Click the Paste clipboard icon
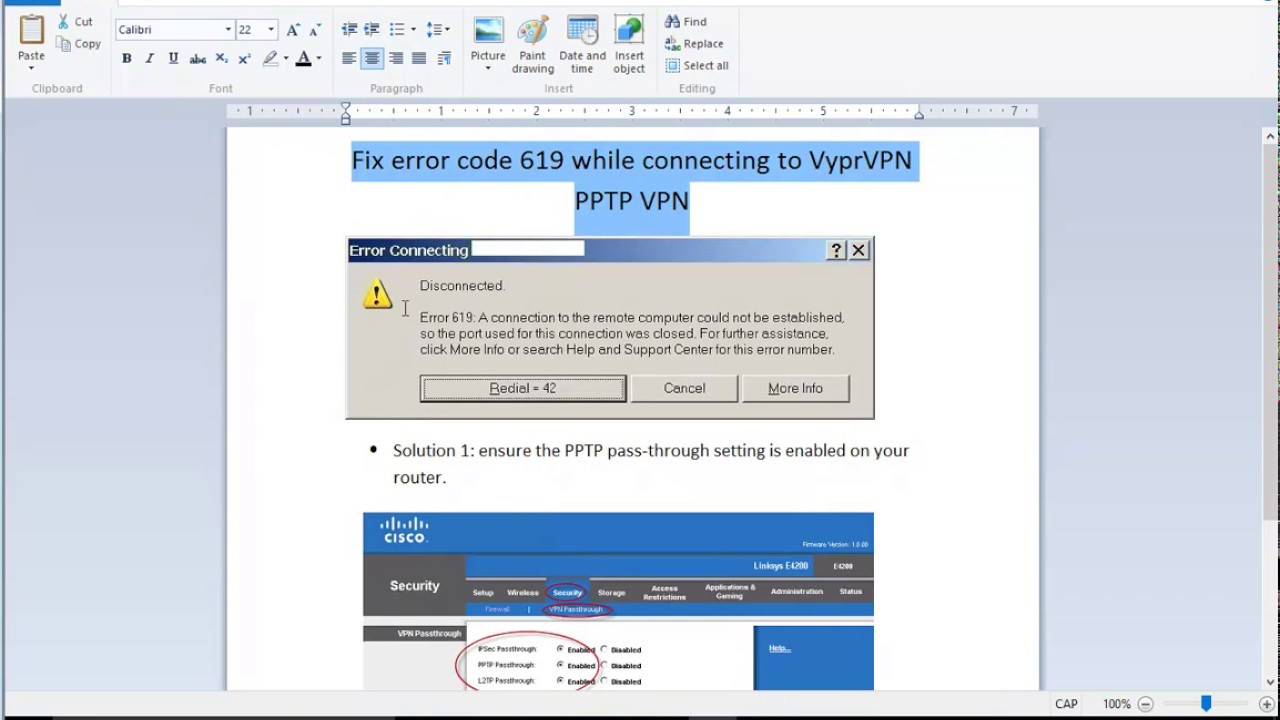 point(31,31)
